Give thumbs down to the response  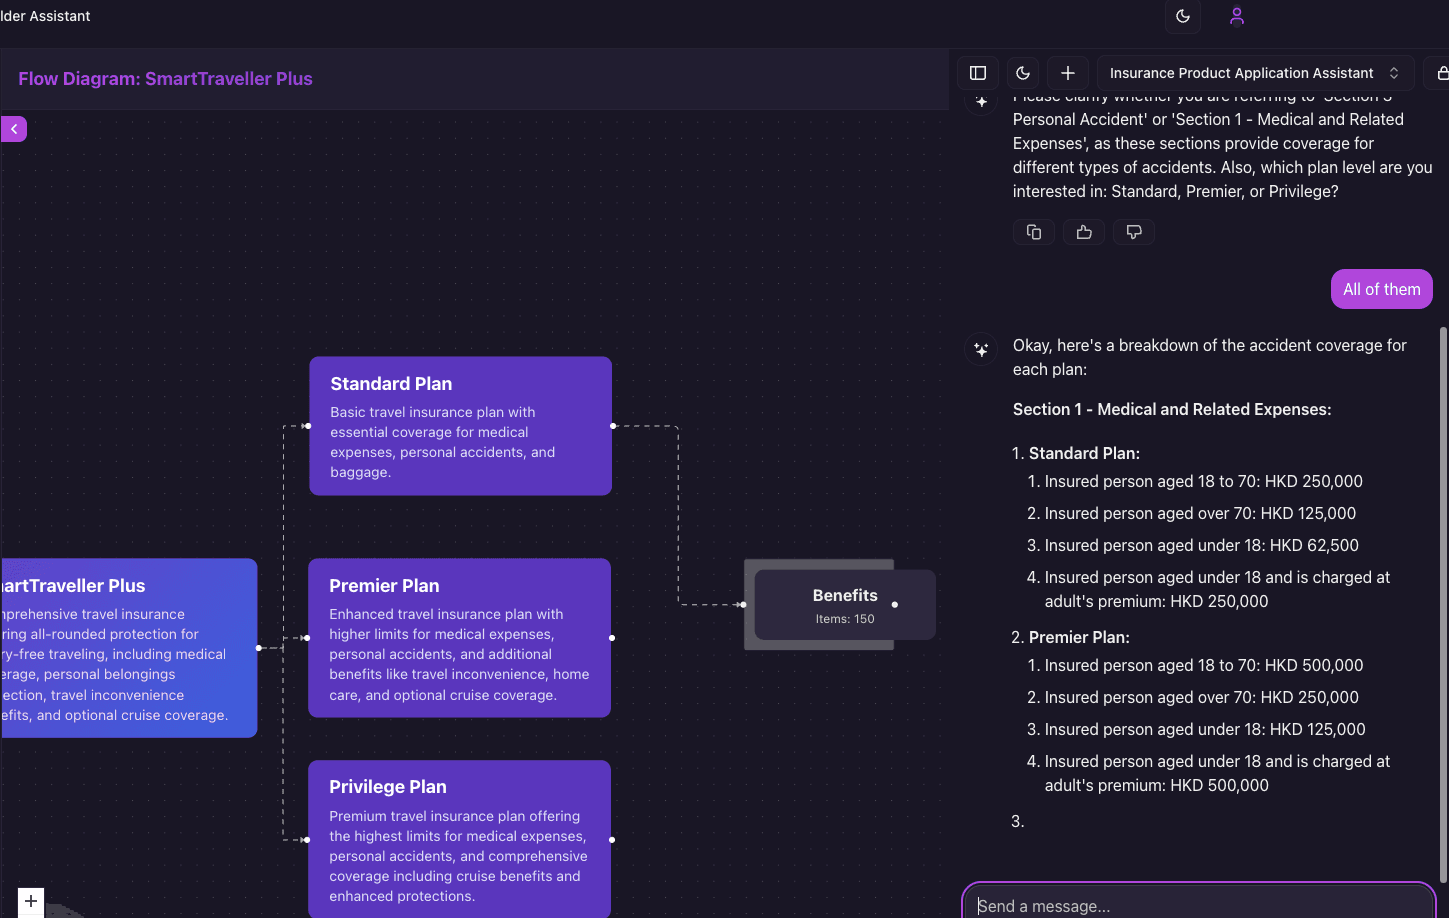[x=1134, y=232]
